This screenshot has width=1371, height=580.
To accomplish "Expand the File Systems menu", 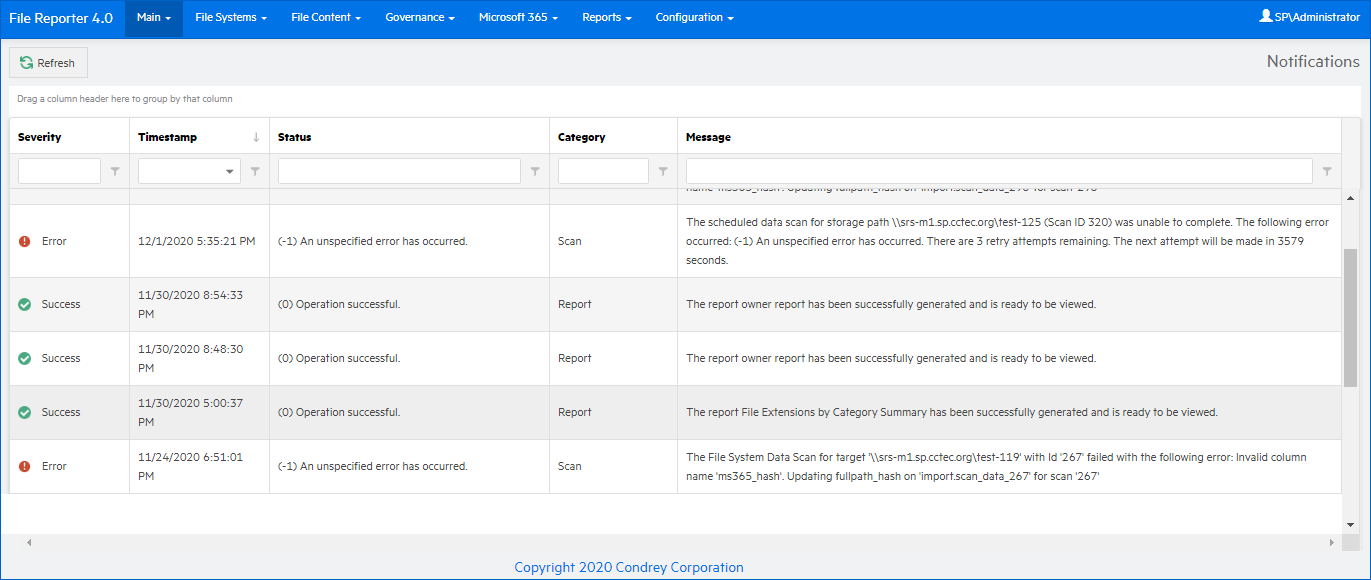I will (231, 18).
